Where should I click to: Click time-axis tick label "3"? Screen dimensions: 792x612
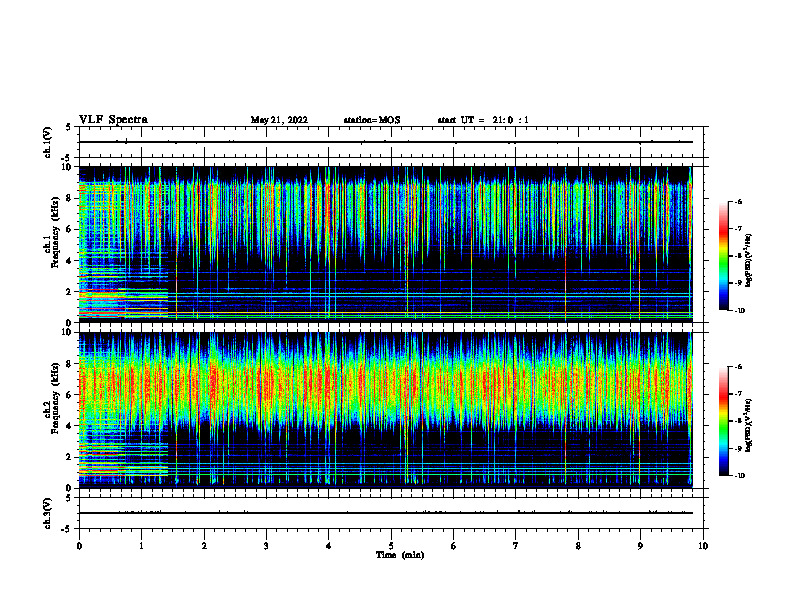coord(266,546)
